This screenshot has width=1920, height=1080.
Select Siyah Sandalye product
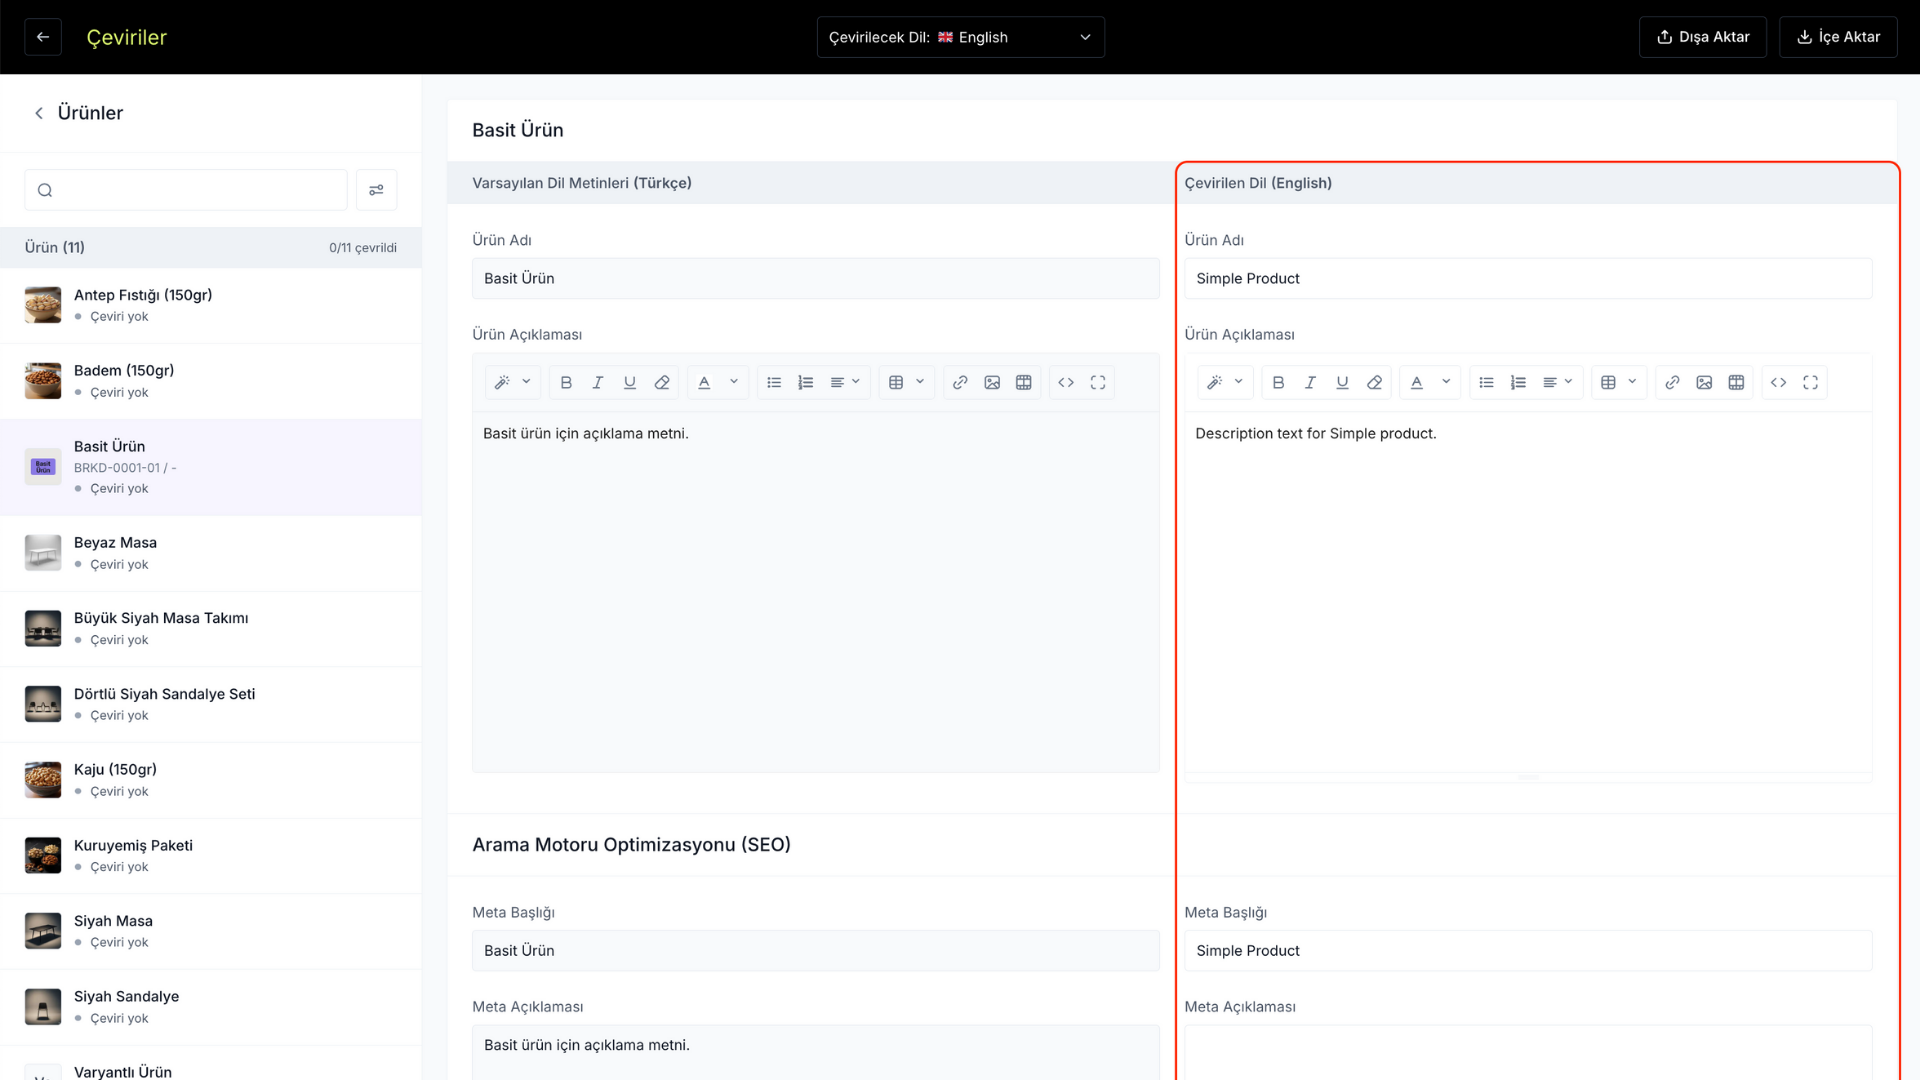(x=210, y=1007)
